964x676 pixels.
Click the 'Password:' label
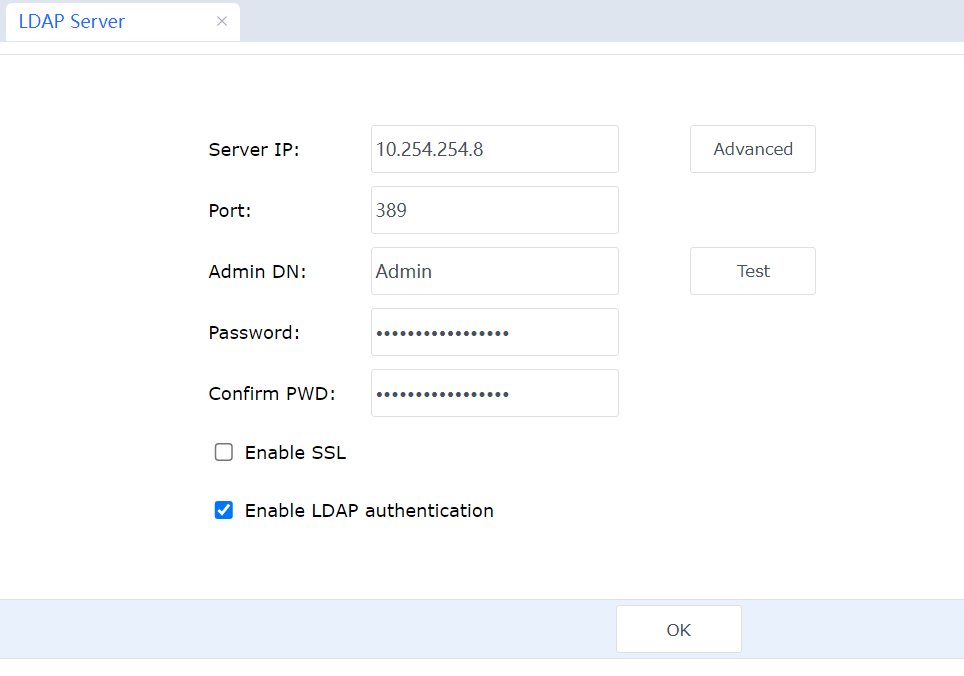(254, 333)
